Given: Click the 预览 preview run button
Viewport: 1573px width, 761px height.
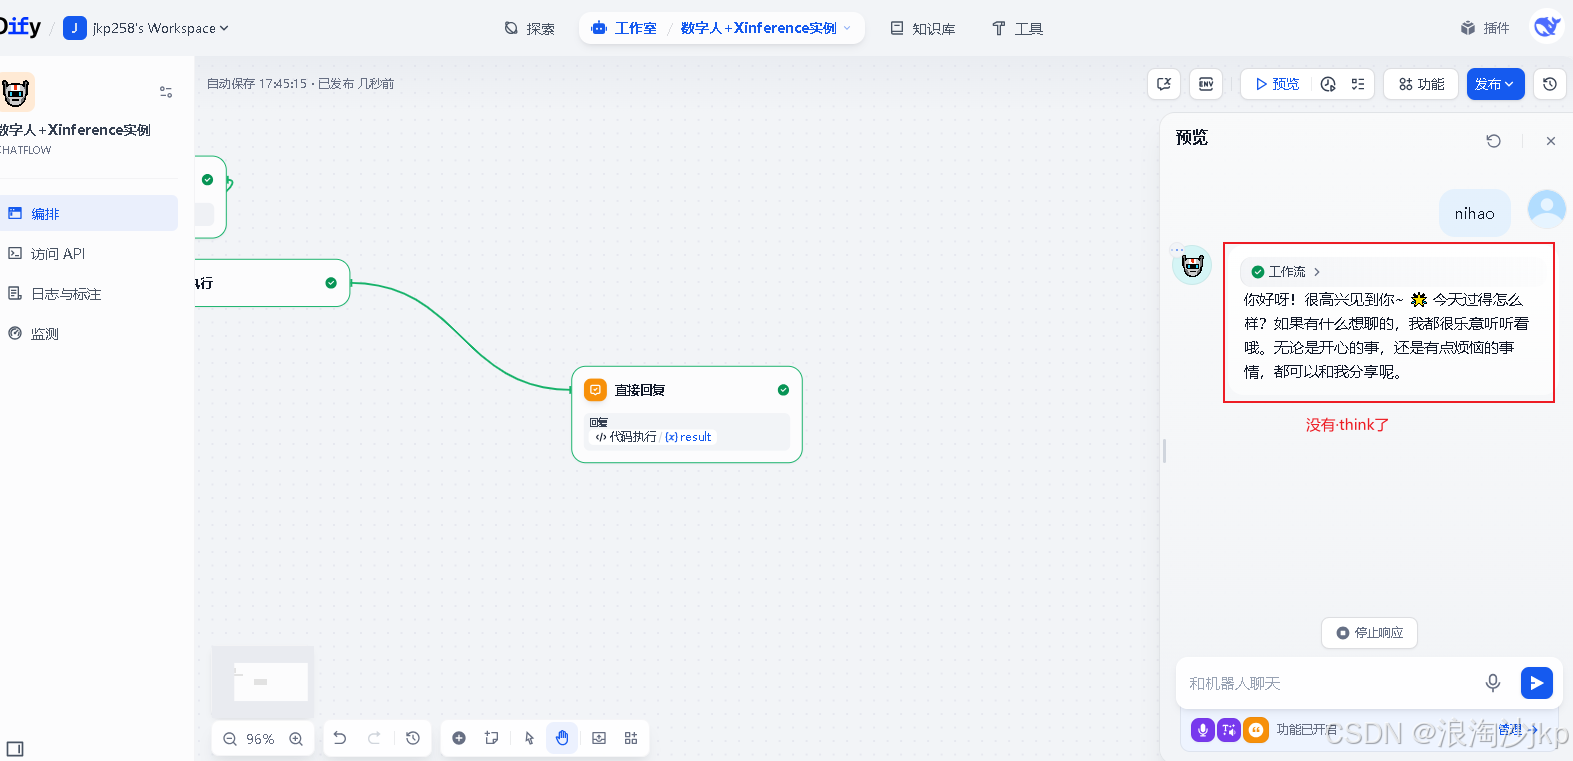Looking at the screenshot, I should tap(1277, 84).
